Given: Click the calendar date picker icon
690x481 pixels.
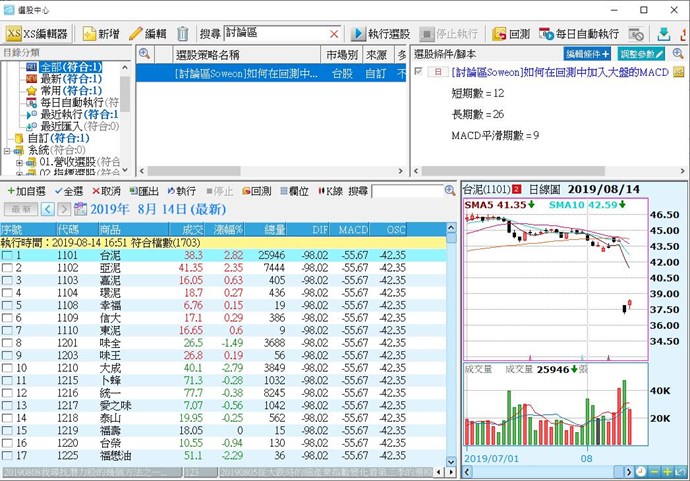Looking at the screenshot, I should coord(81,209).
